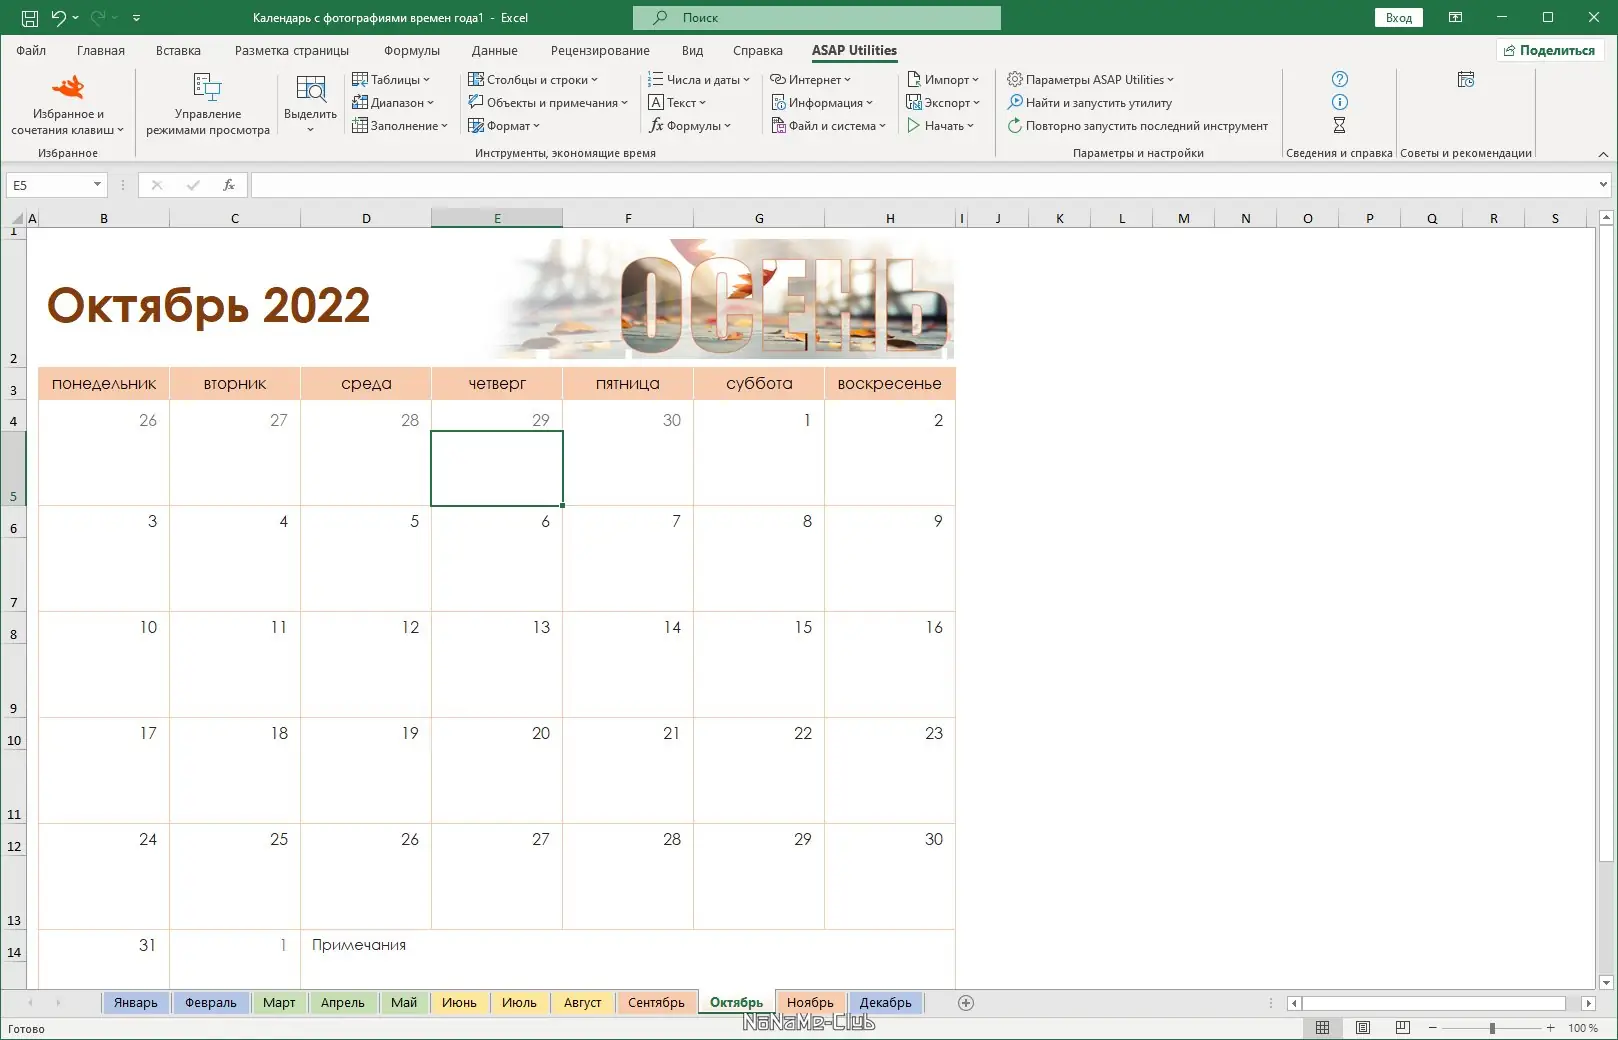Open the Числа и даты dropdown
Viewport: 1618px width, 1040px height.
(699, 79)
